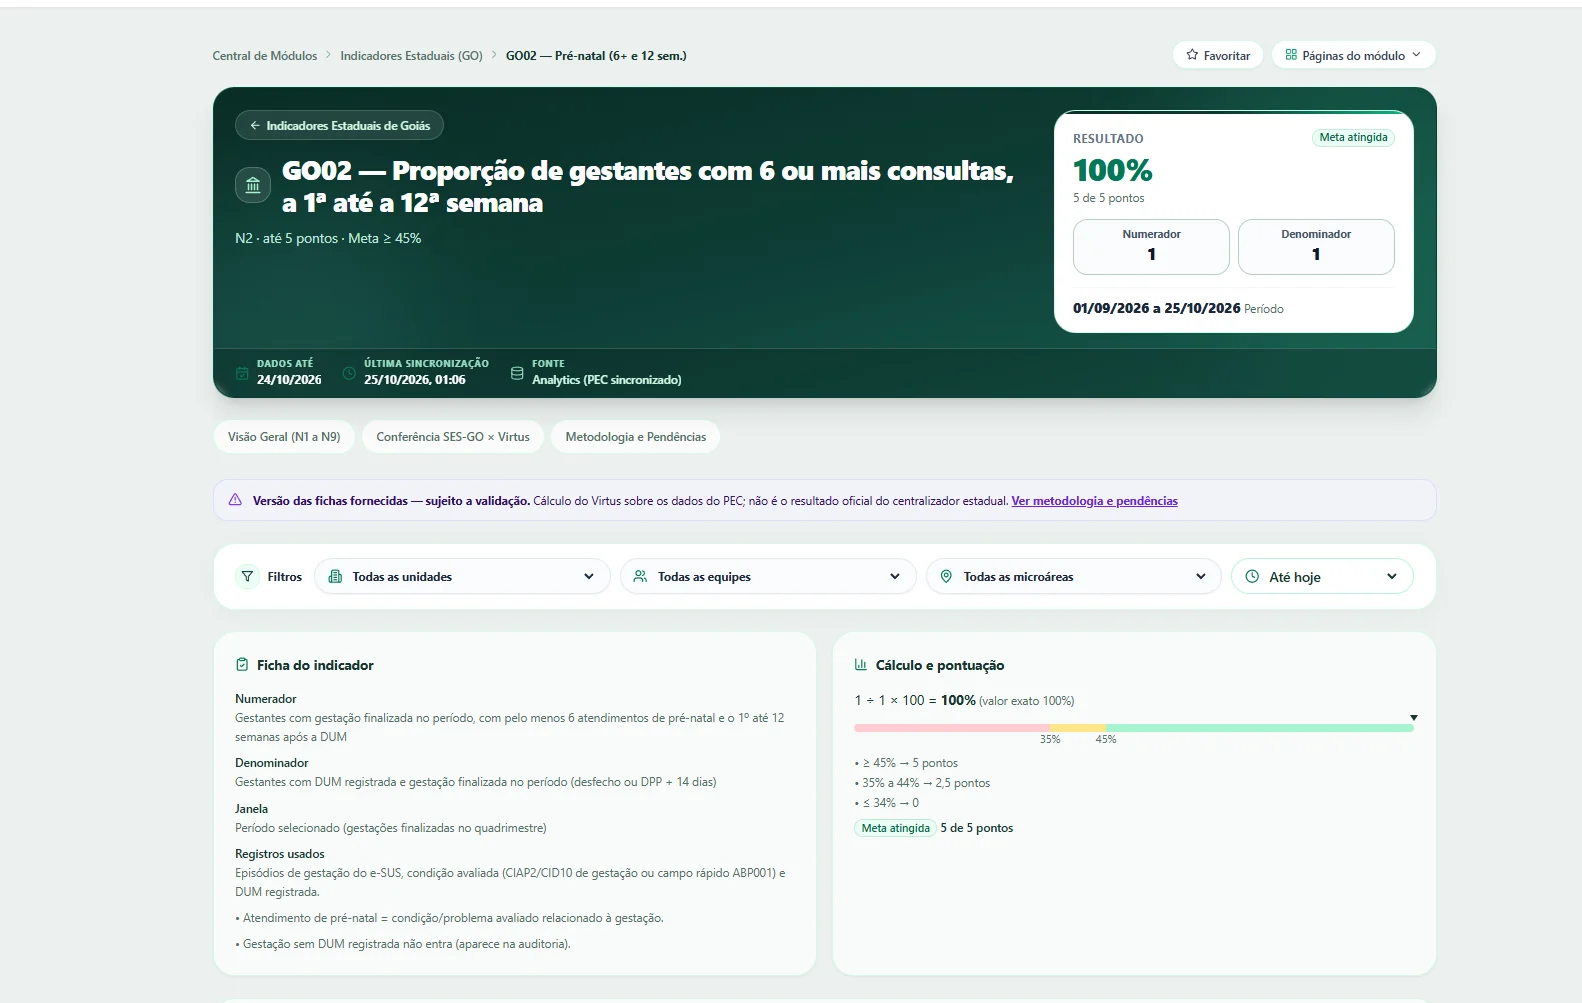This screenshot has height=1003, width=1582.
Task: Click the Registros usados heading
Action: (280, 854)
